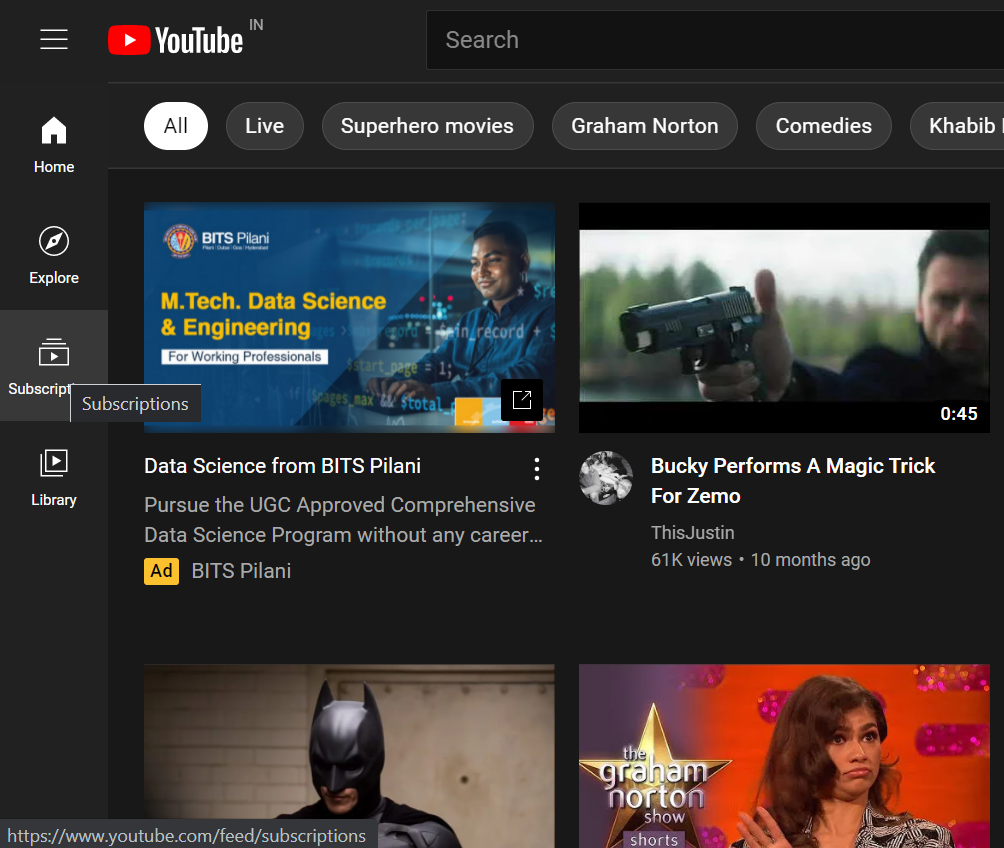Focus the Search field
Screen dimensions: 1004x848
[x=715, y=40]
